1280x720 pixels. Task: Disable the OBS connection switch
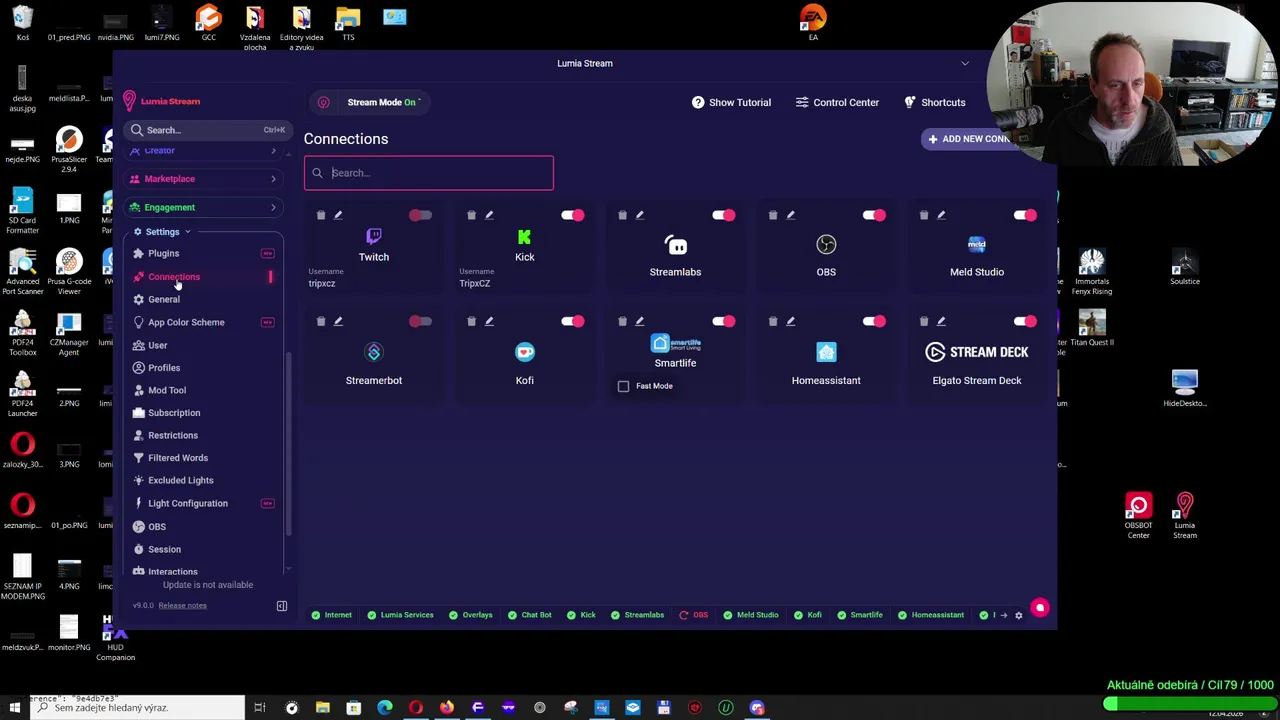(874, 216)
